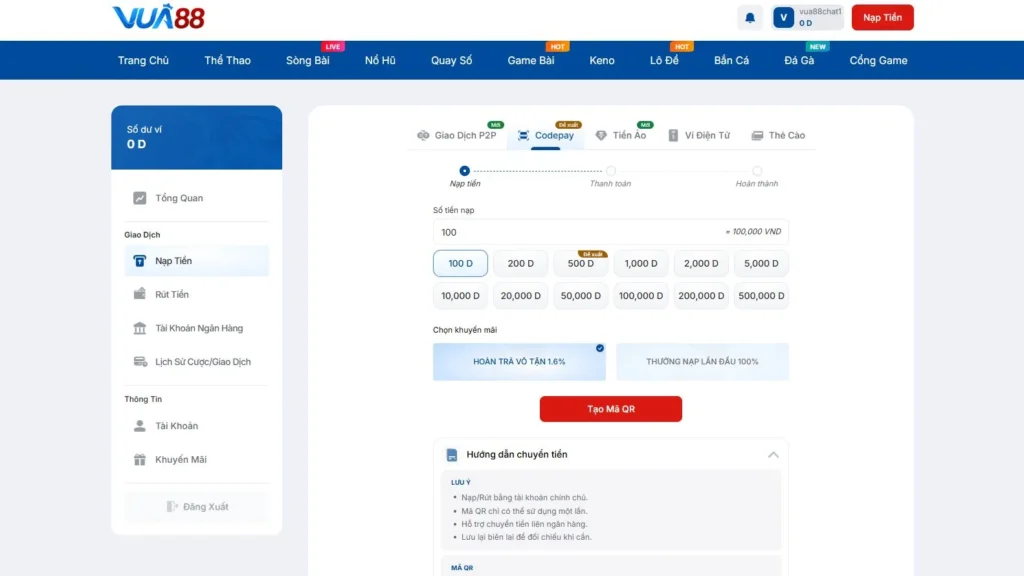Open Tài Khoản Ngân Hàng bank accounts
1024x576 pixels.
click(x=198, y=328)
